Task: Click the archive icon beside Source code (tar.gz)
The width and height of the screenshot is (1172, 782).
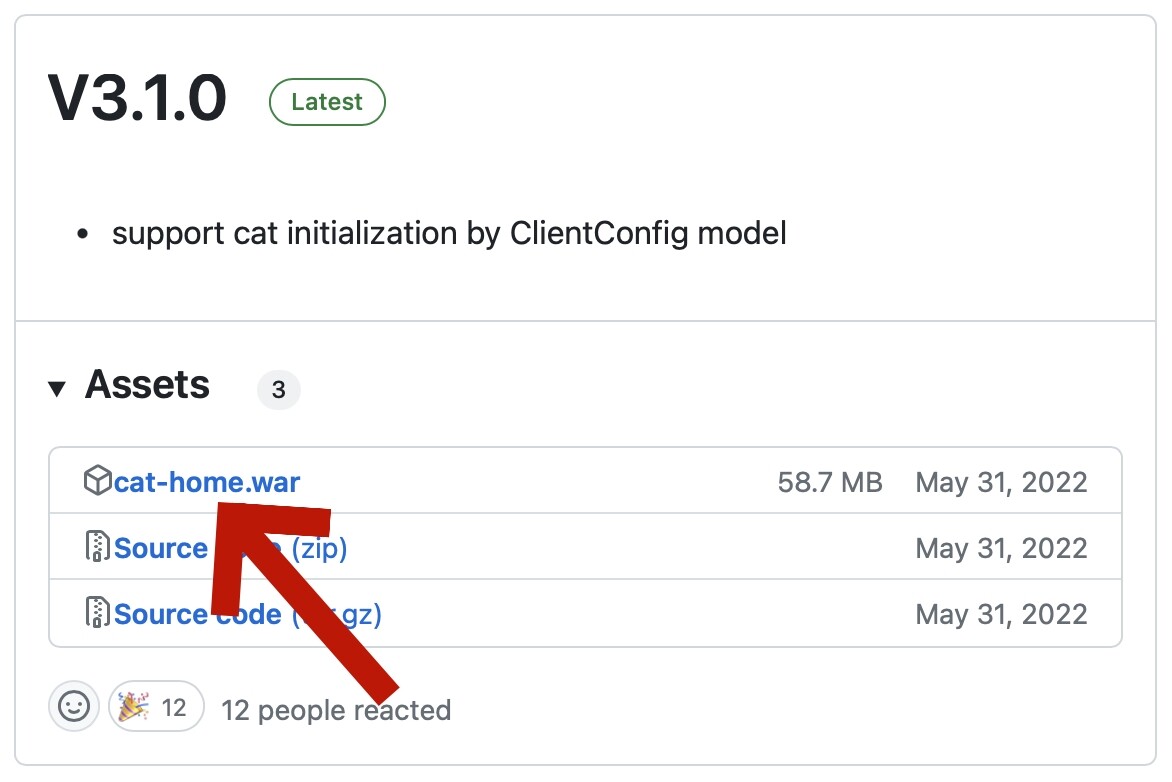Action: [96, 613]
